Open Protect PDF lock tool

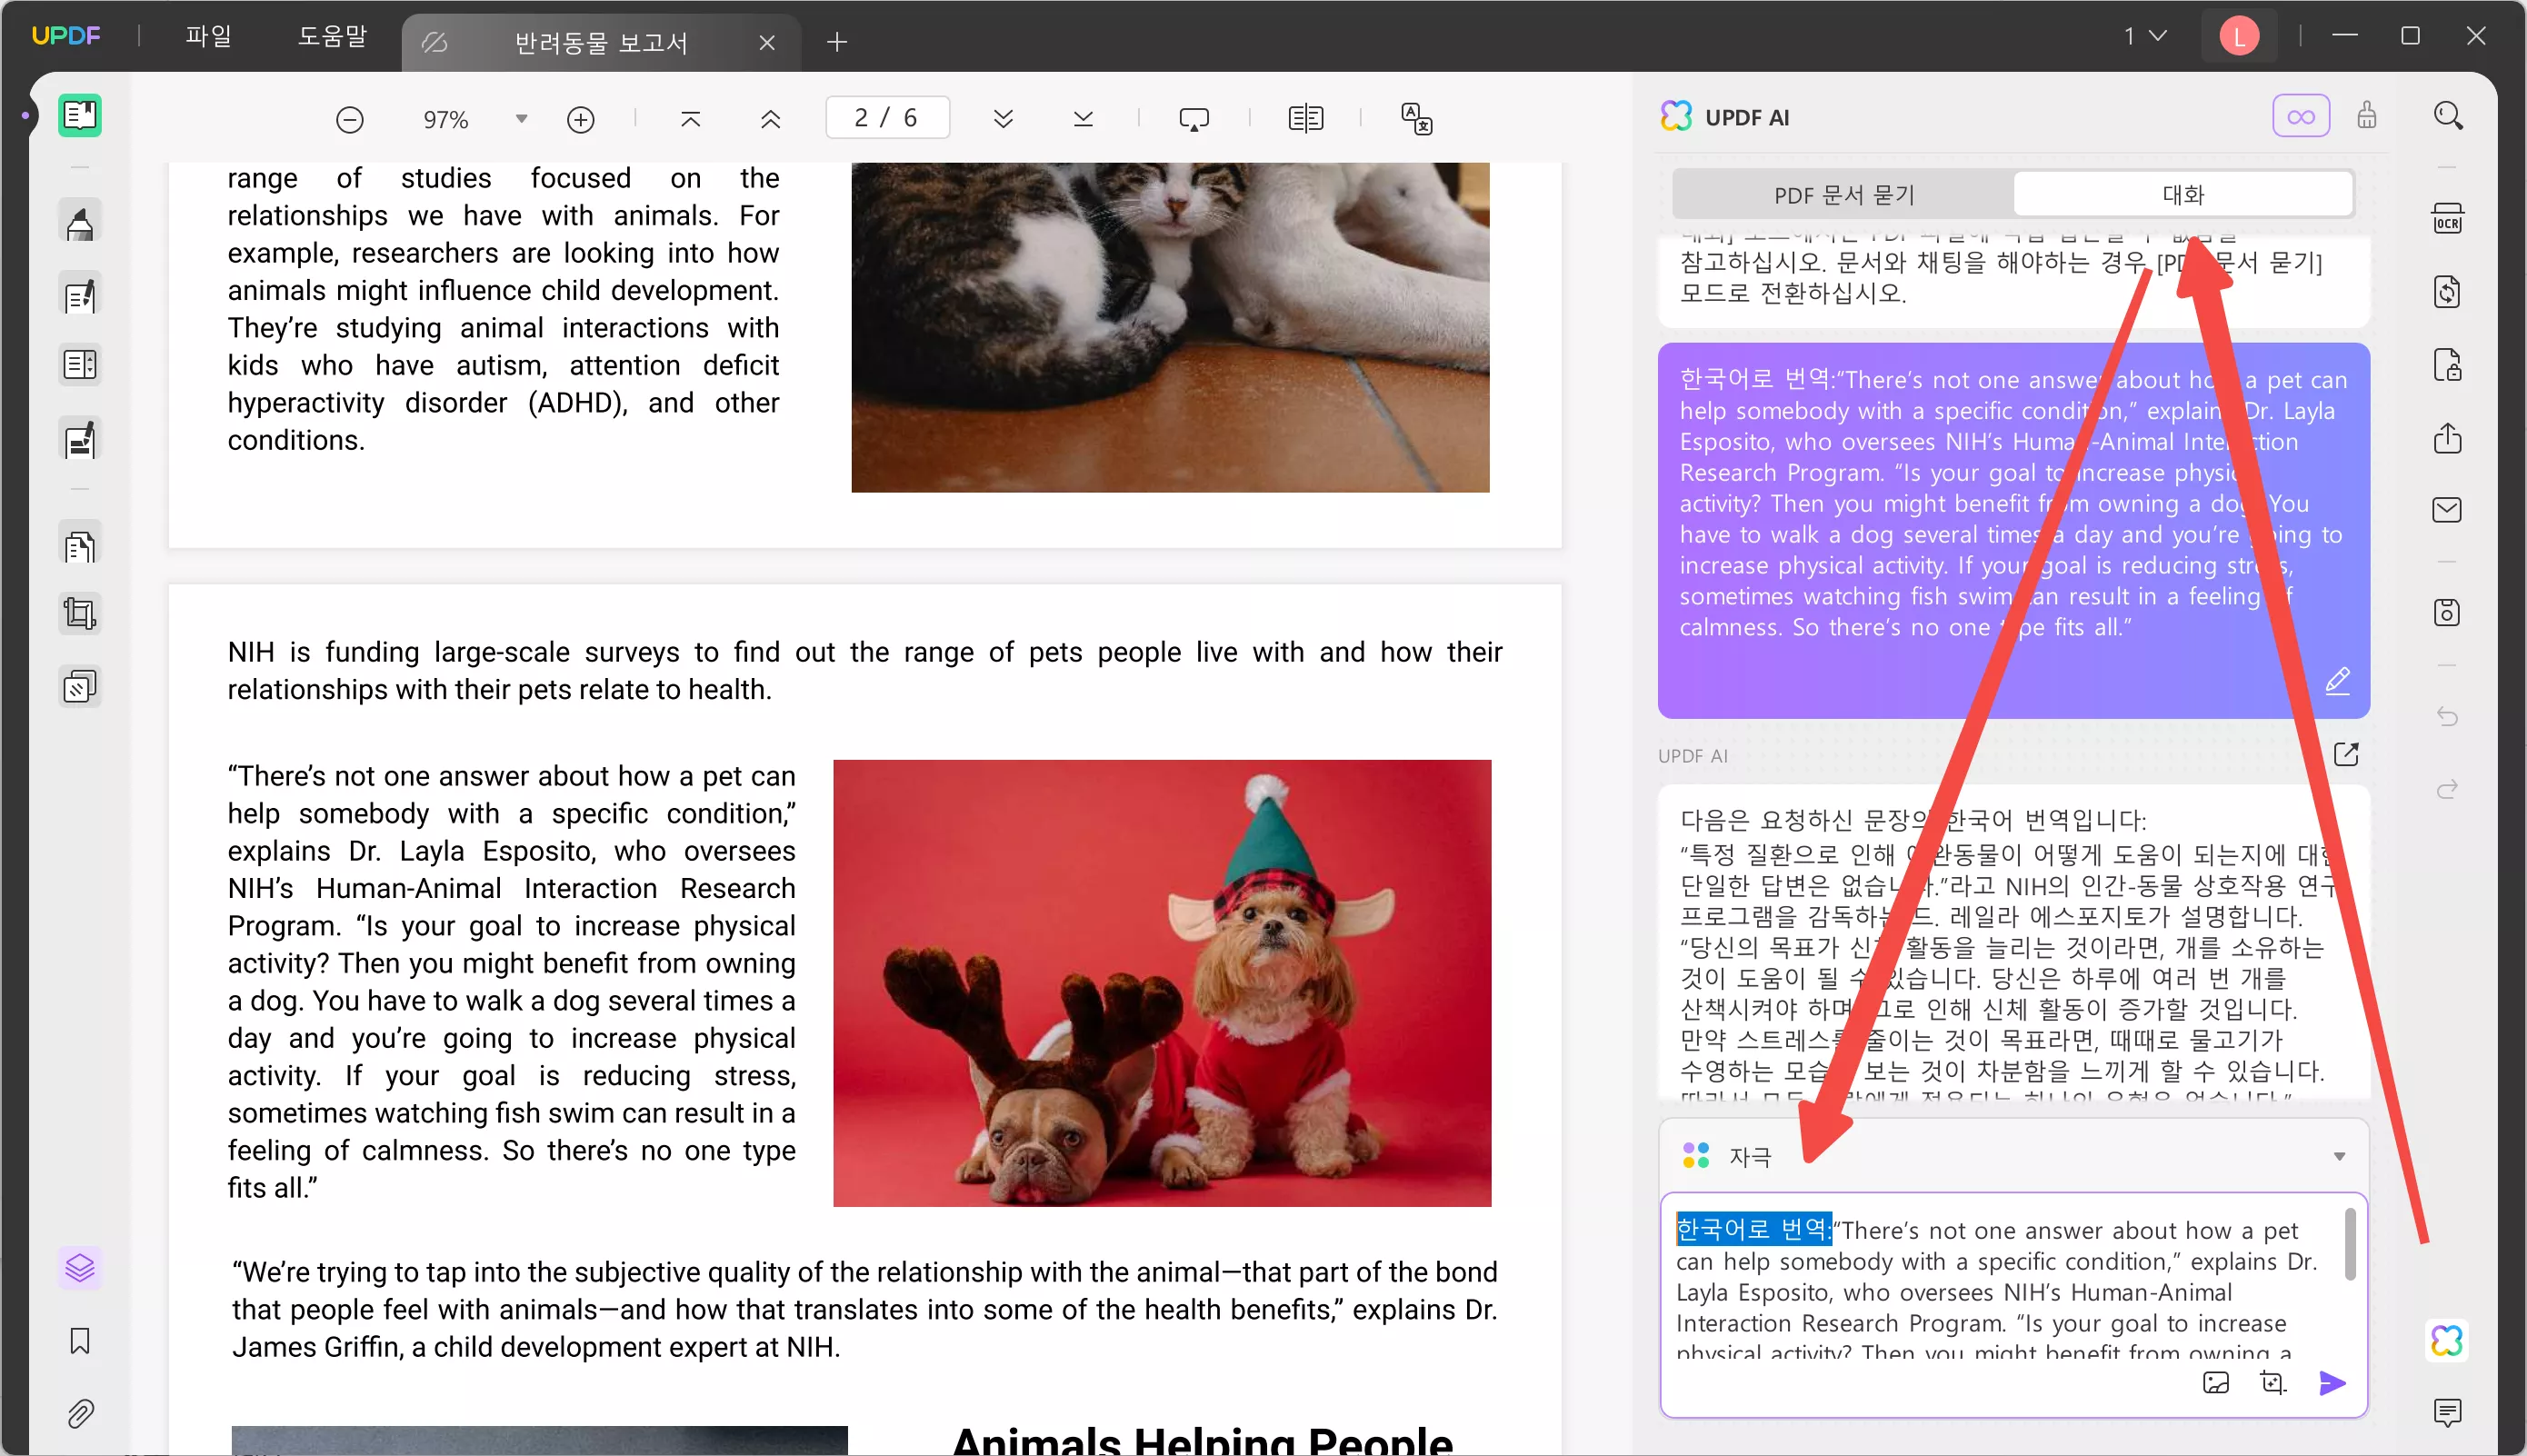[2447, 365]
